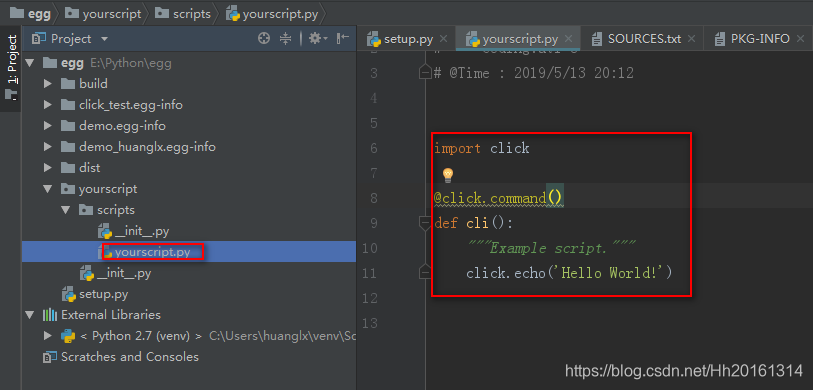Close the SOURCES.txt tab

tap(691, 39)
